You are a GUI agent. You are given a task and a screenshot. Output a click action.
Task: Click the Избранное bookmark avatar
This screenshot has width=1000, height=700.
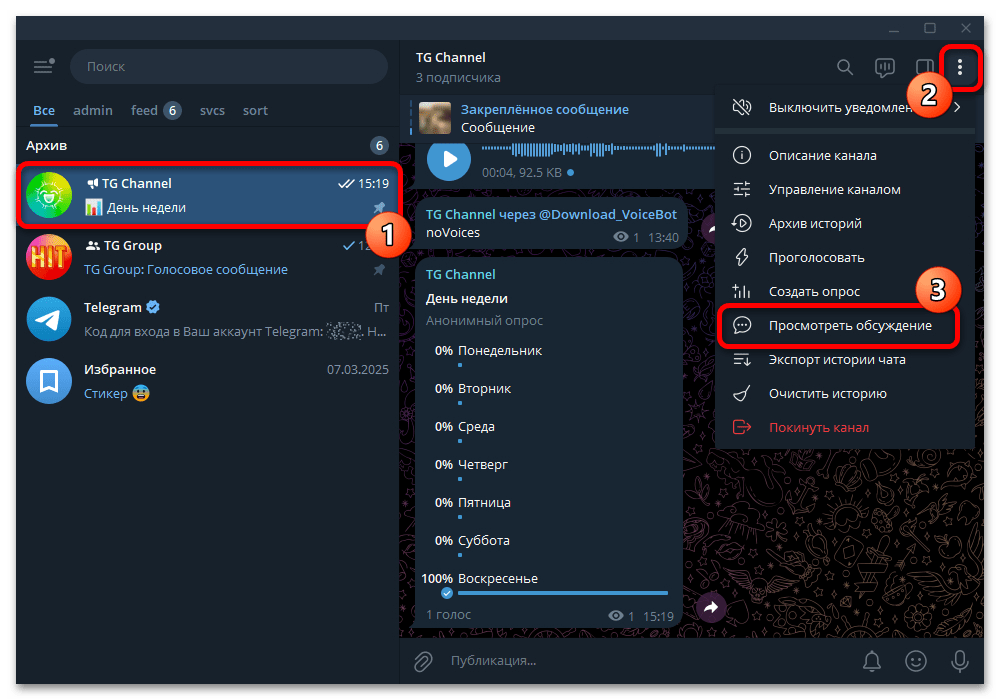click(x=48, y=381)
